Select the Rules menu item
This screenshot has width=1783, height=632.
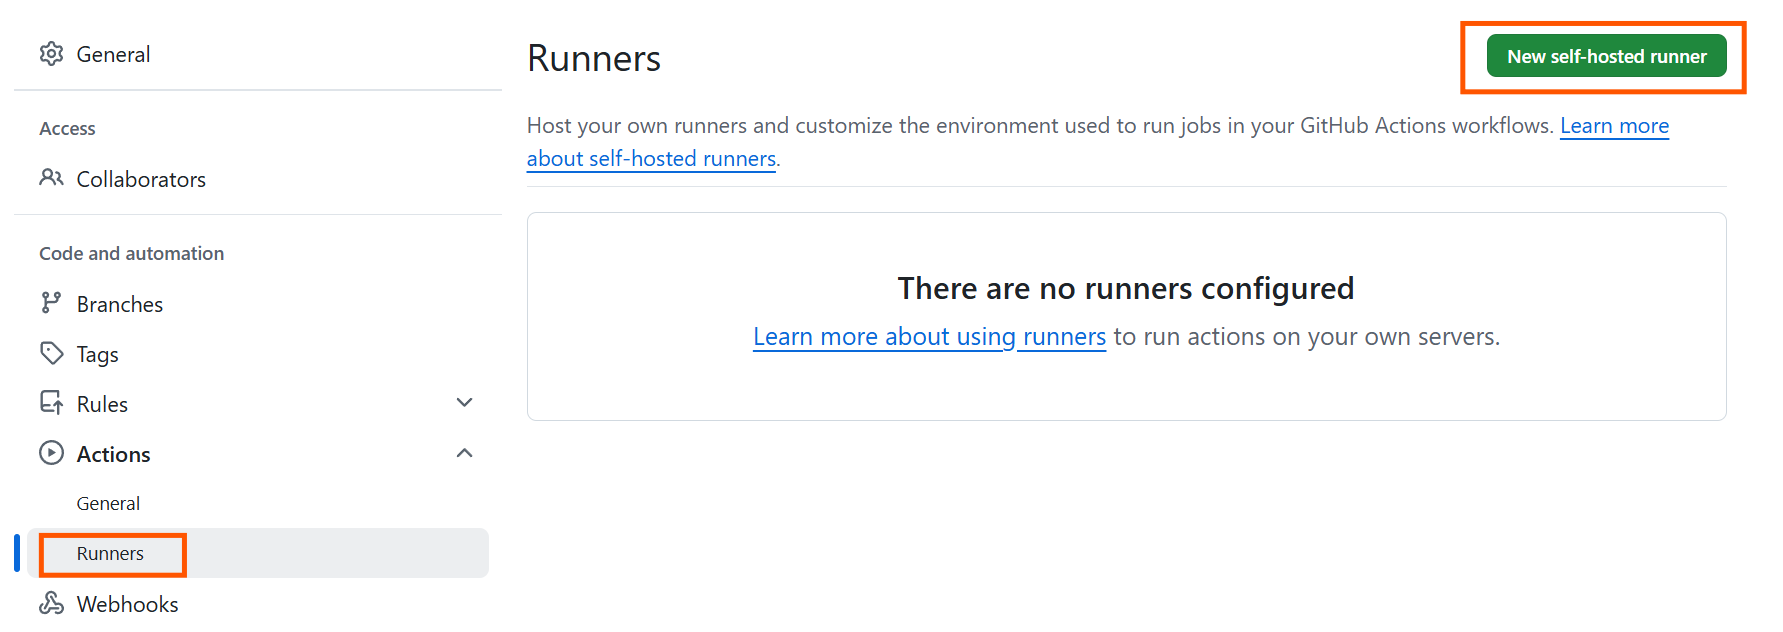click(102, 404)
